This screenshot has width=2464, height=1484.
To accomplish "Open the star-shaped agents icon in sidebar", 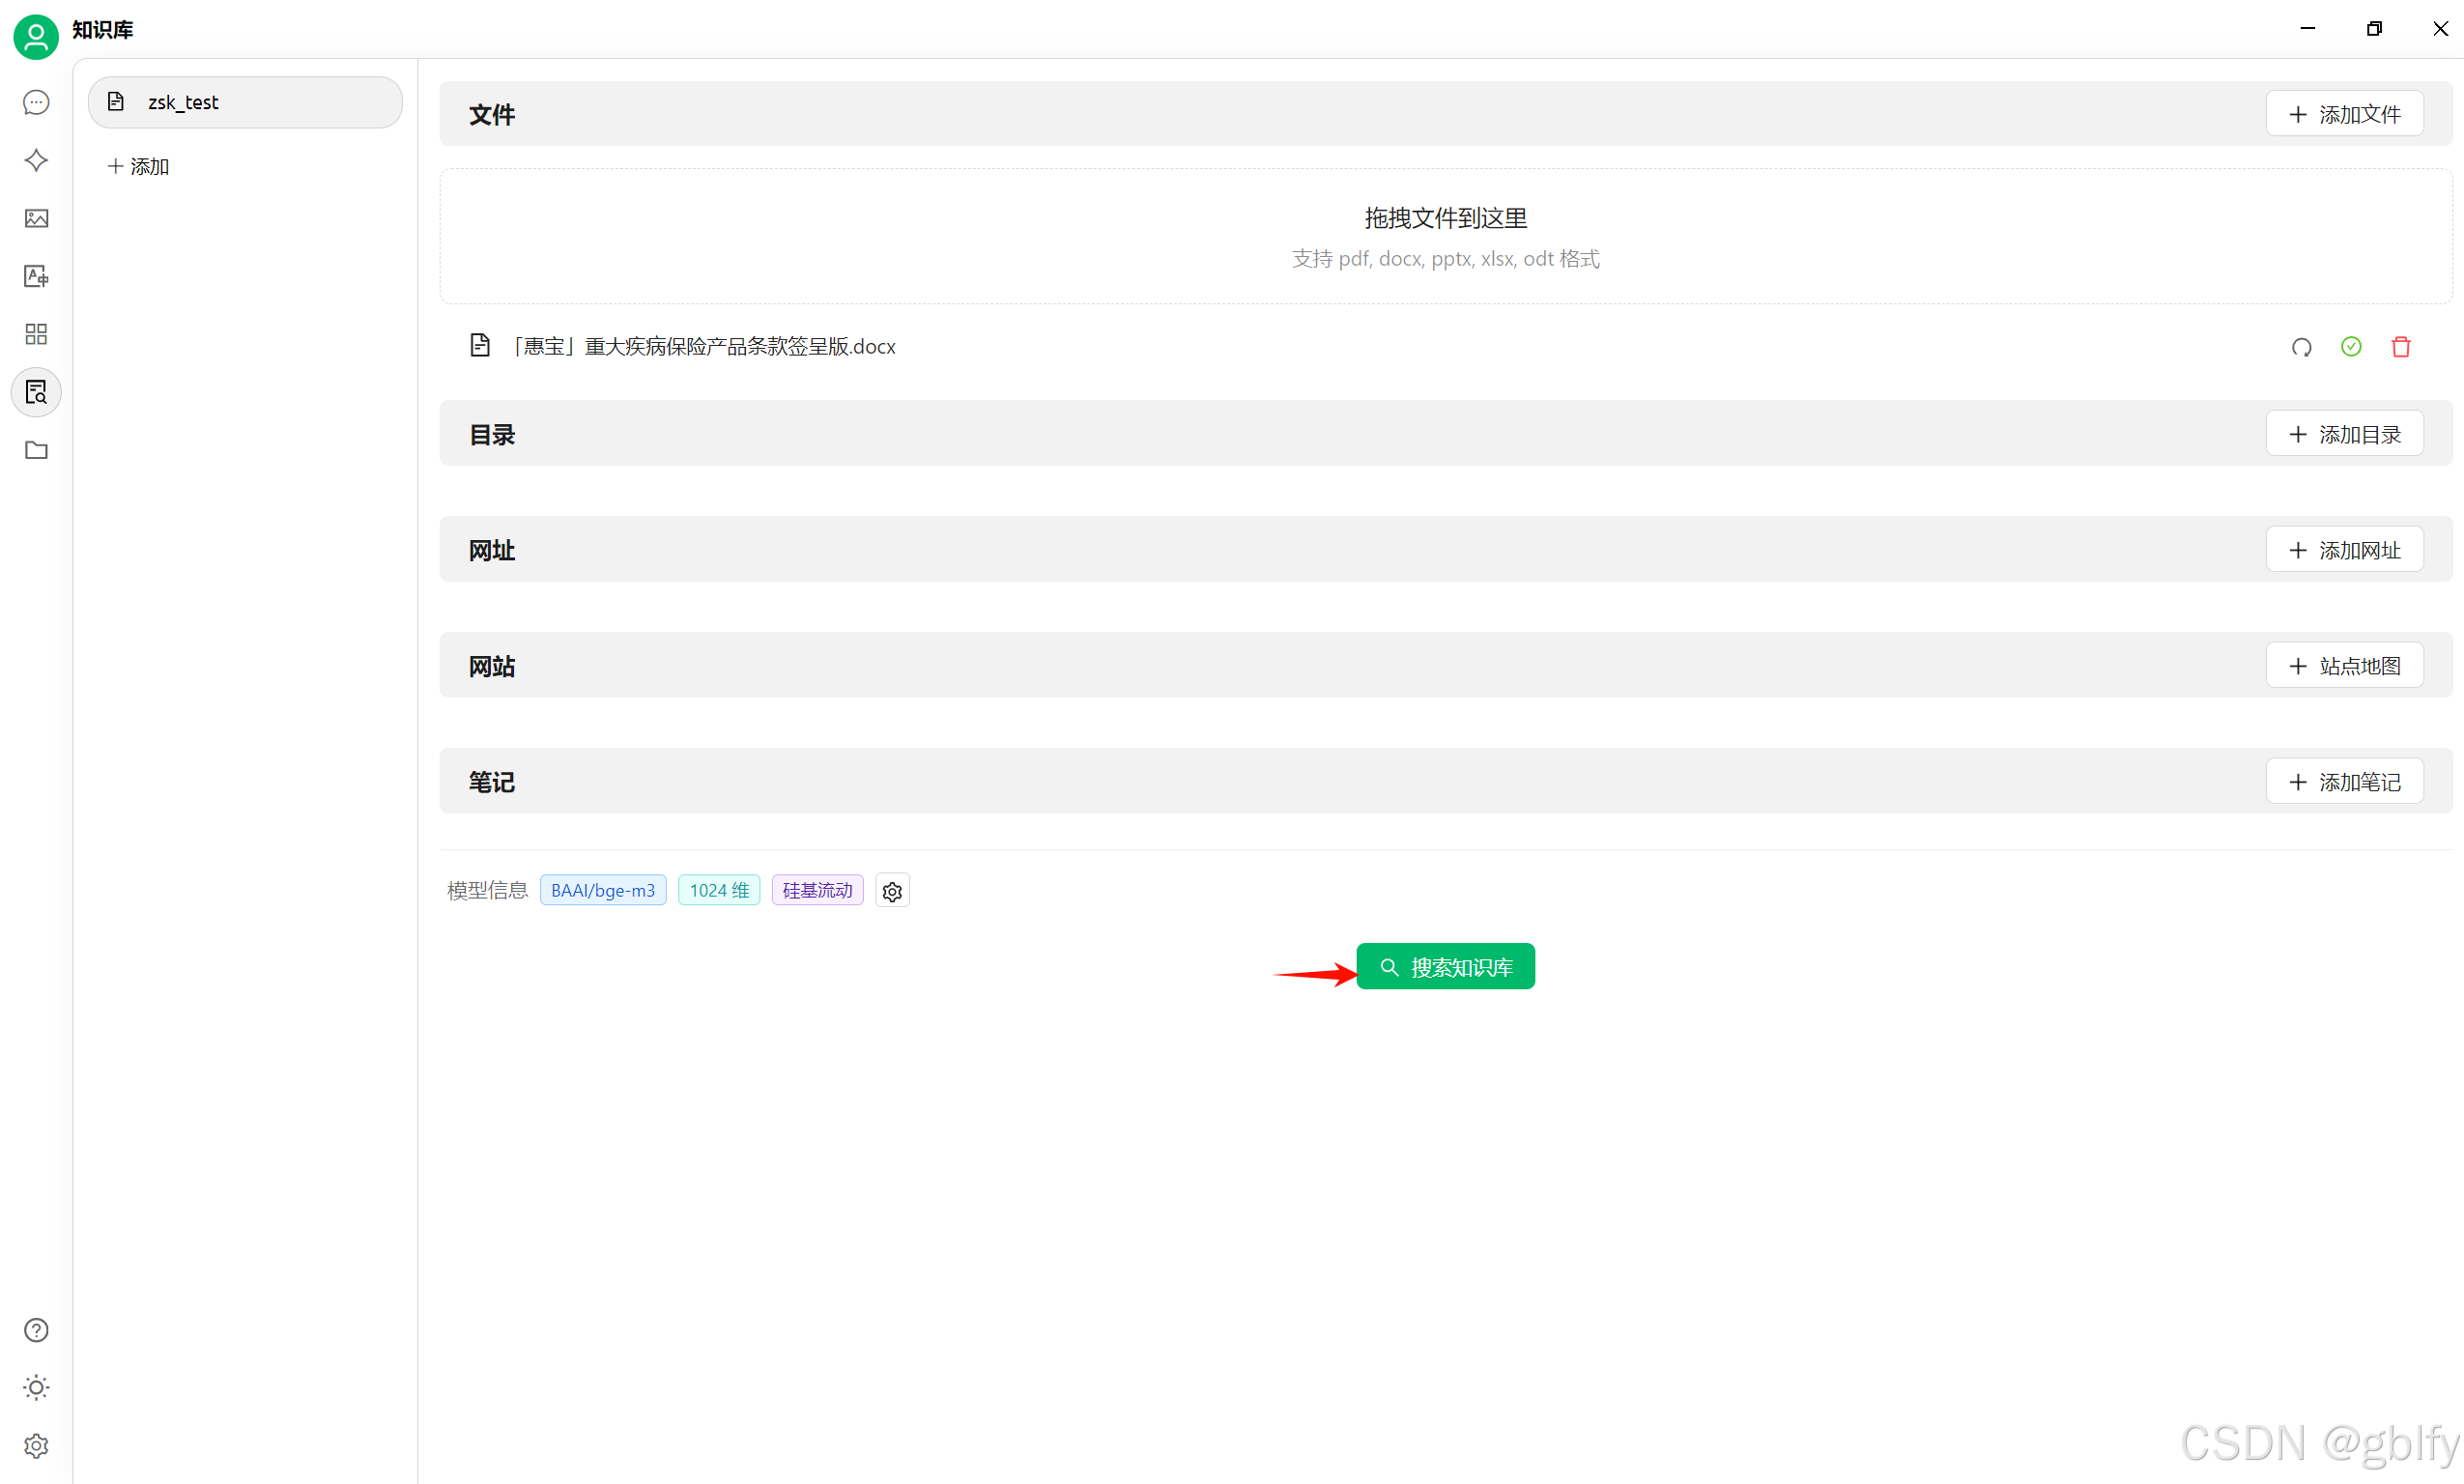I will click(36, 161).
